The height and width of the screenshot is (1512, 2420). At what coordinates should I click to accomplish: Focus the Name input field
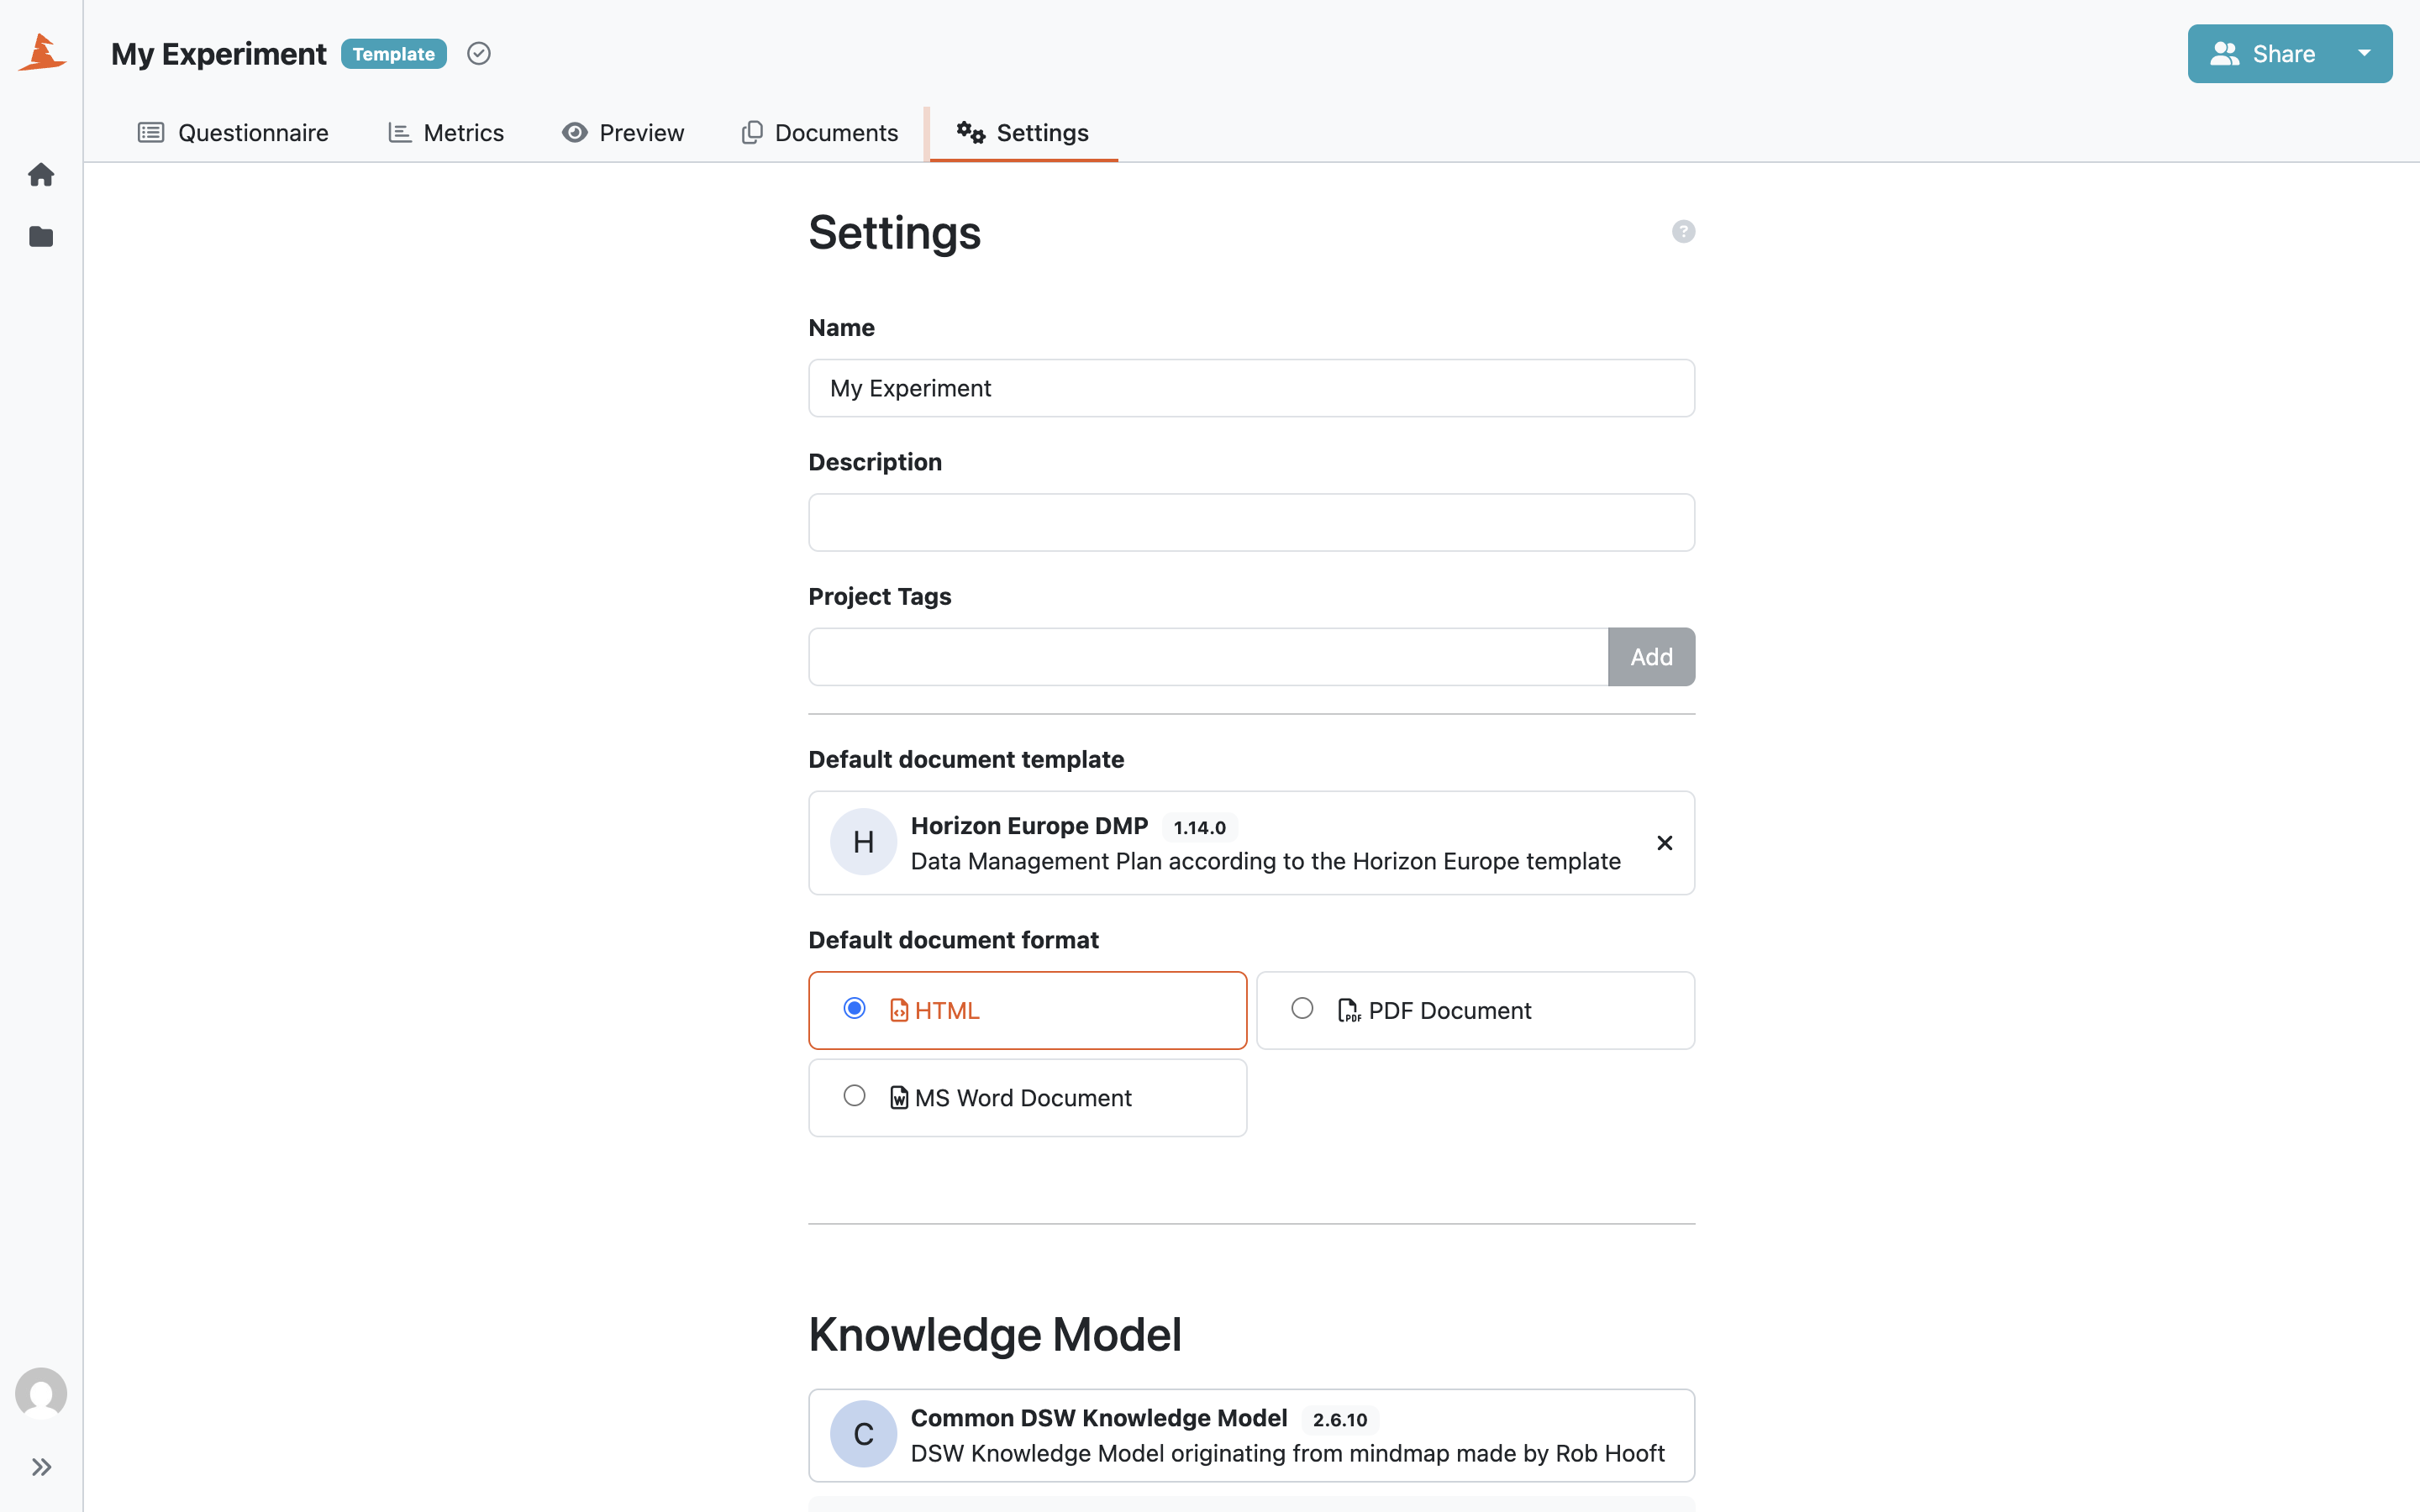[x=1251, y=388]
